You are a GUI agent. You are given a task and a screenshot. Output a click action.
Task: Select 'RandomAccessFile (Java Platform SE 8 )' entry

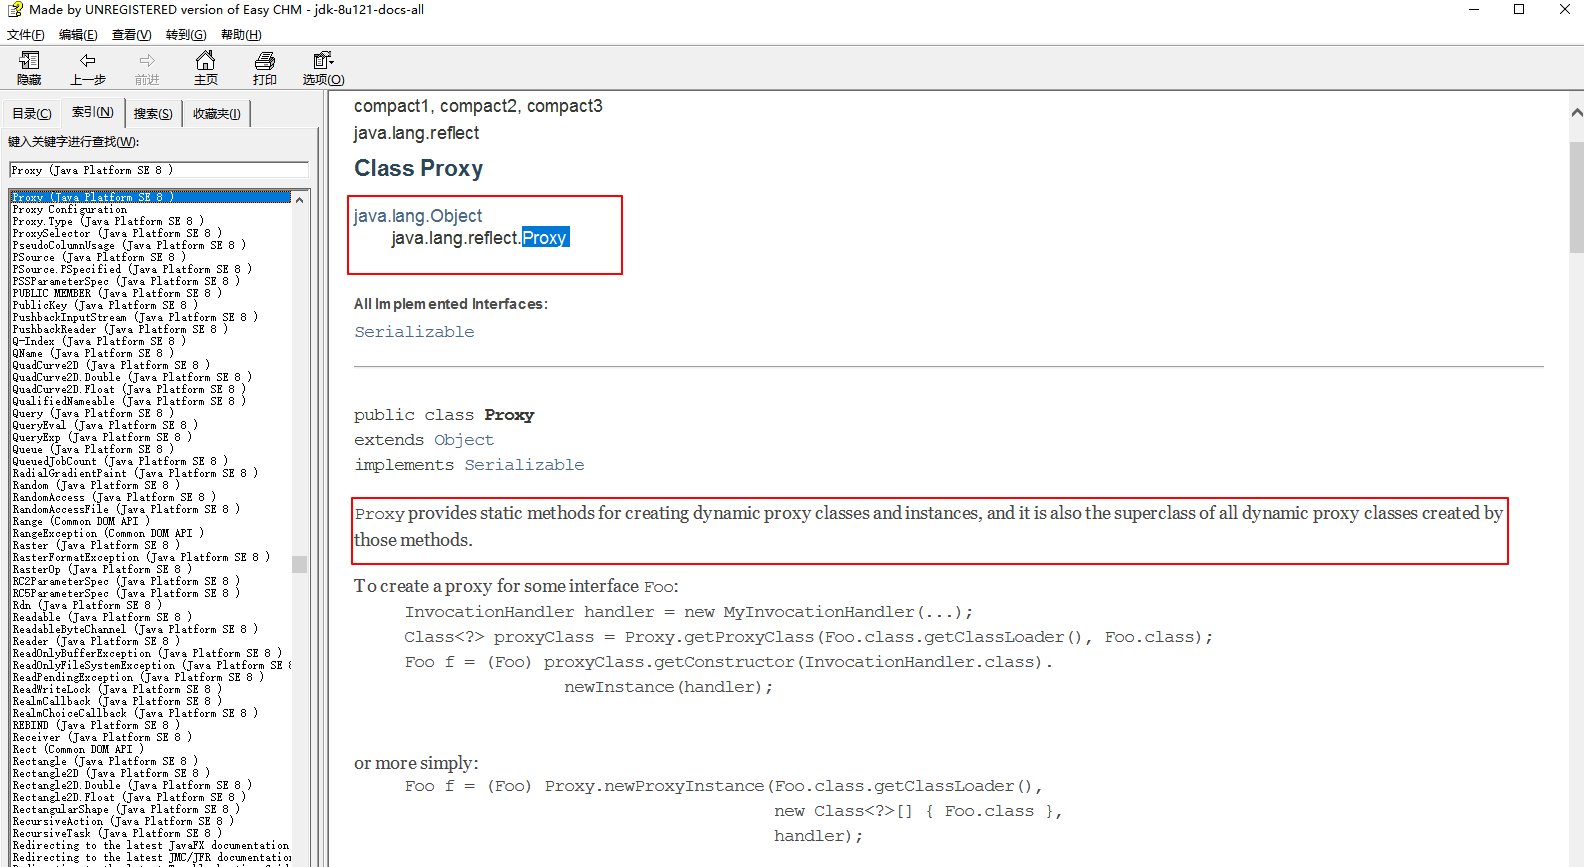pyautogui.click(x=125, y=509)
